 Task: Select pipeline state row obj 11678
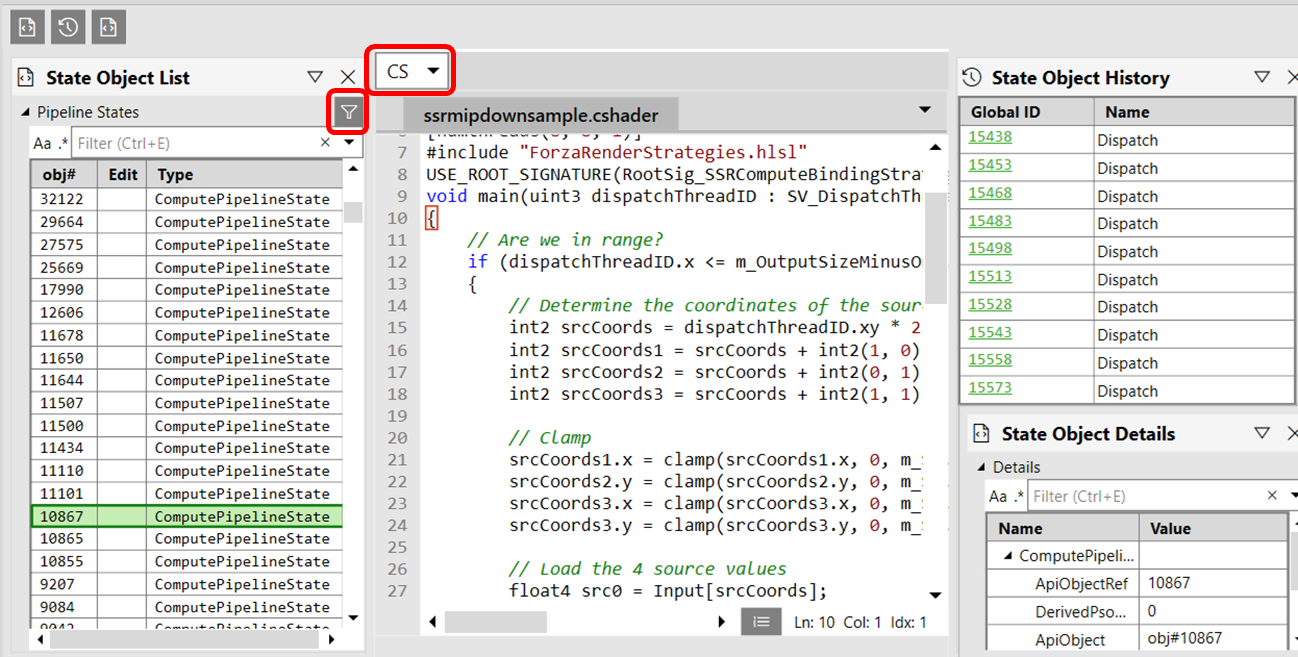click(x=187, y=335)
